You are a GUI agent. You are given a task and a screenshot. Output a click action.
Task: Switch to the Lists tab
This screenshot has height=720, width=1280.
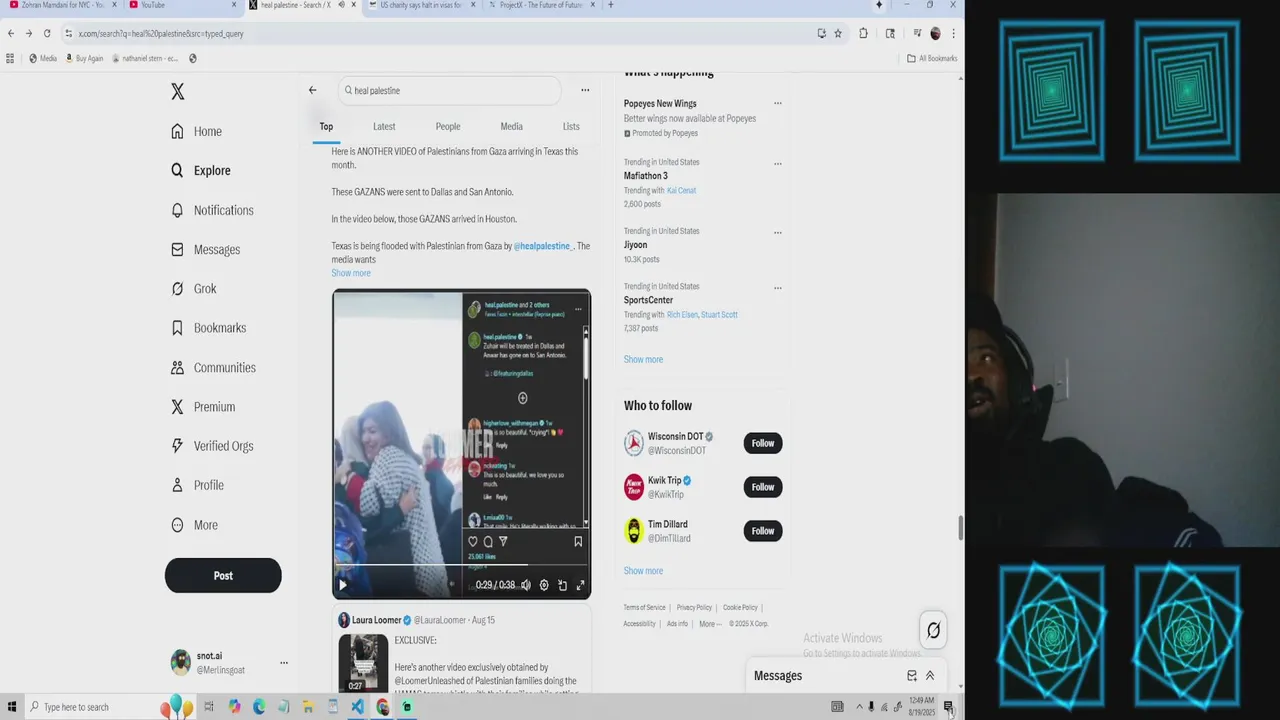571,127
